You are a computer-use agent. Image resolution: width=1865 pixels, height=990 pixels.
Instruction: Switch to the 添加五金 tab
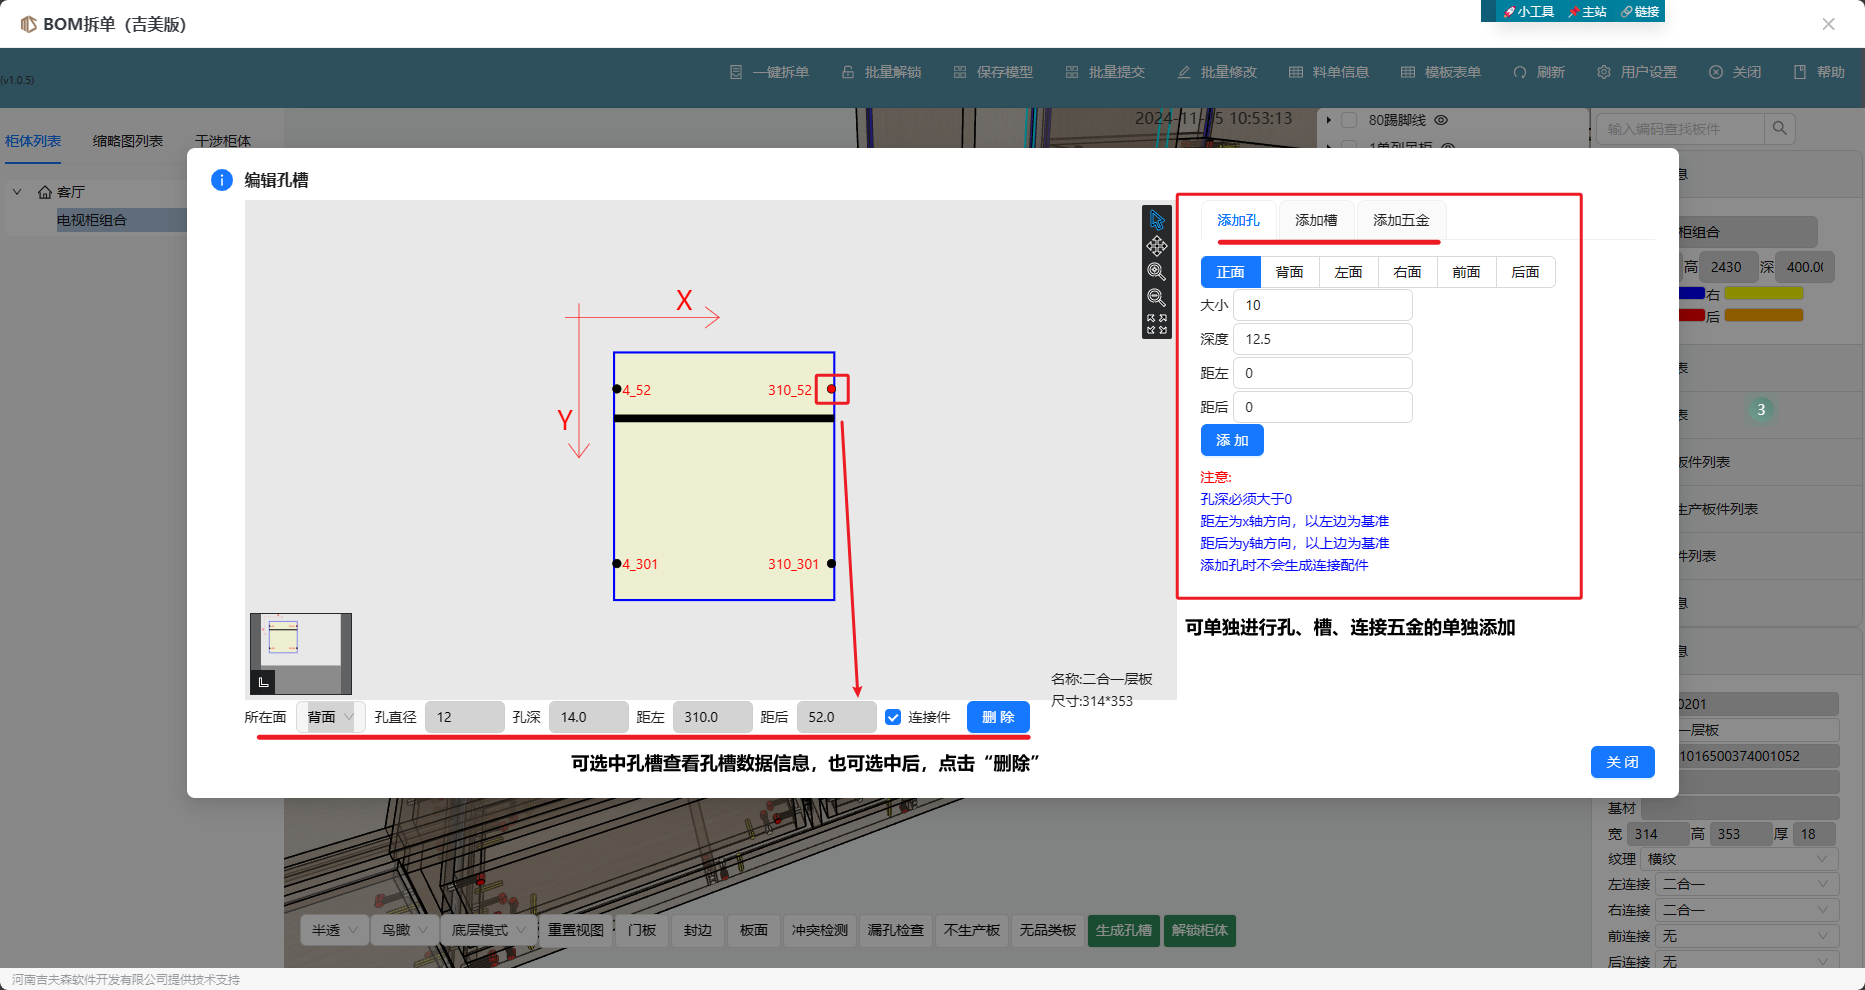point(1400,220)
